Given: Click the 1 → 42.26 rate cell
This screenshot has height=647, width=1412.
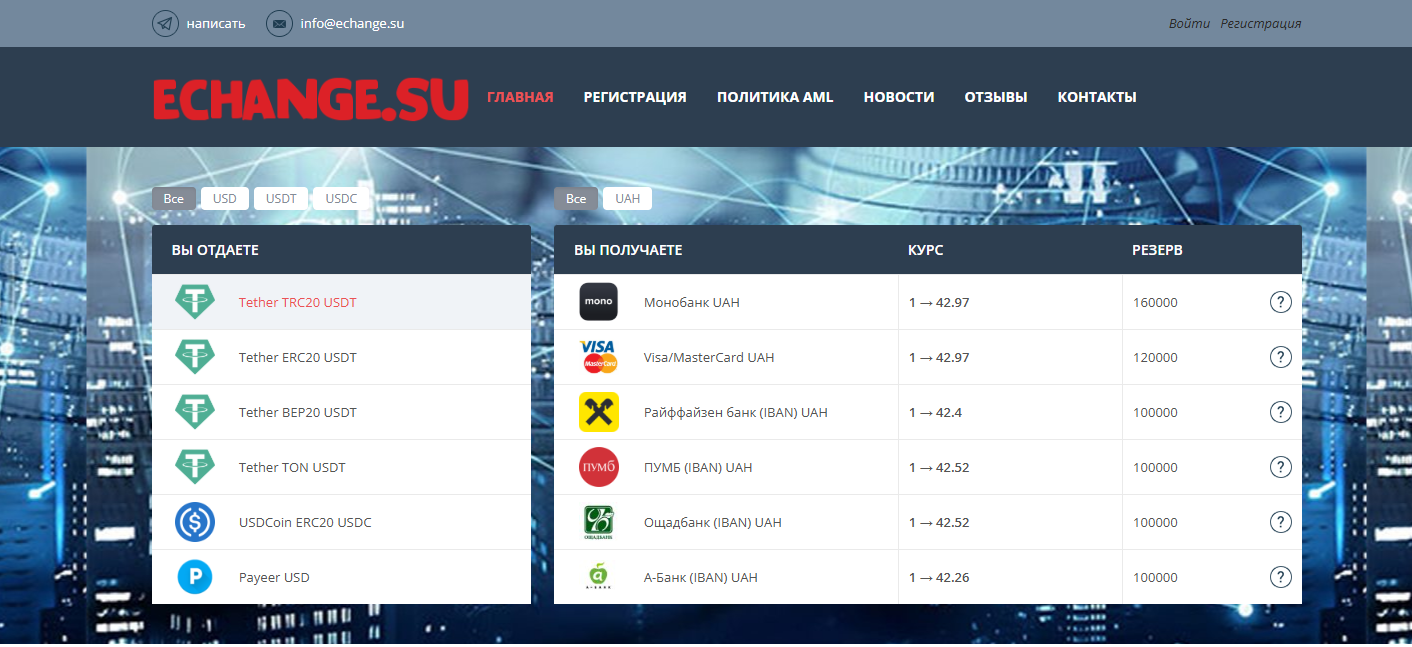Looking at the screenshot, I should point(1010,577).
